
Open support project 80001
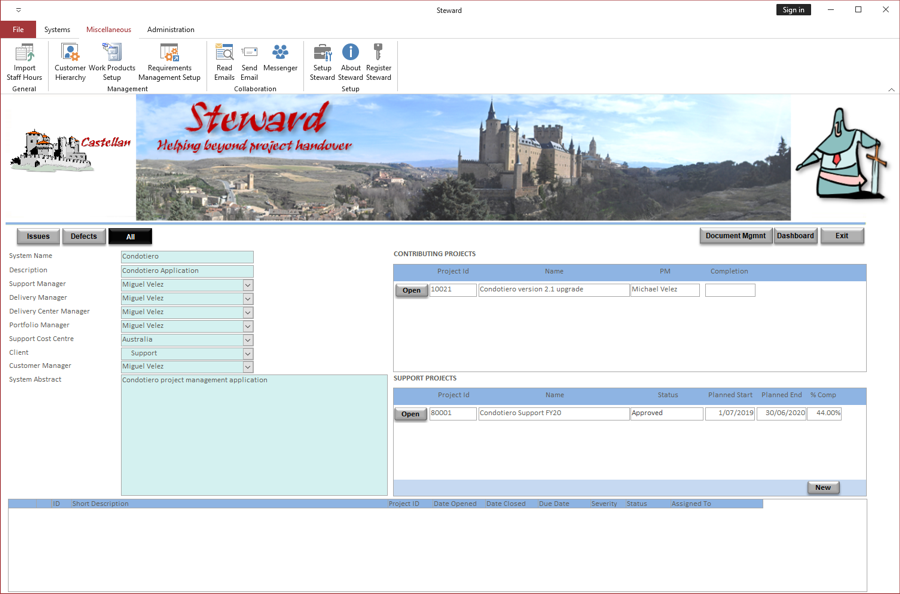[410, 414]
